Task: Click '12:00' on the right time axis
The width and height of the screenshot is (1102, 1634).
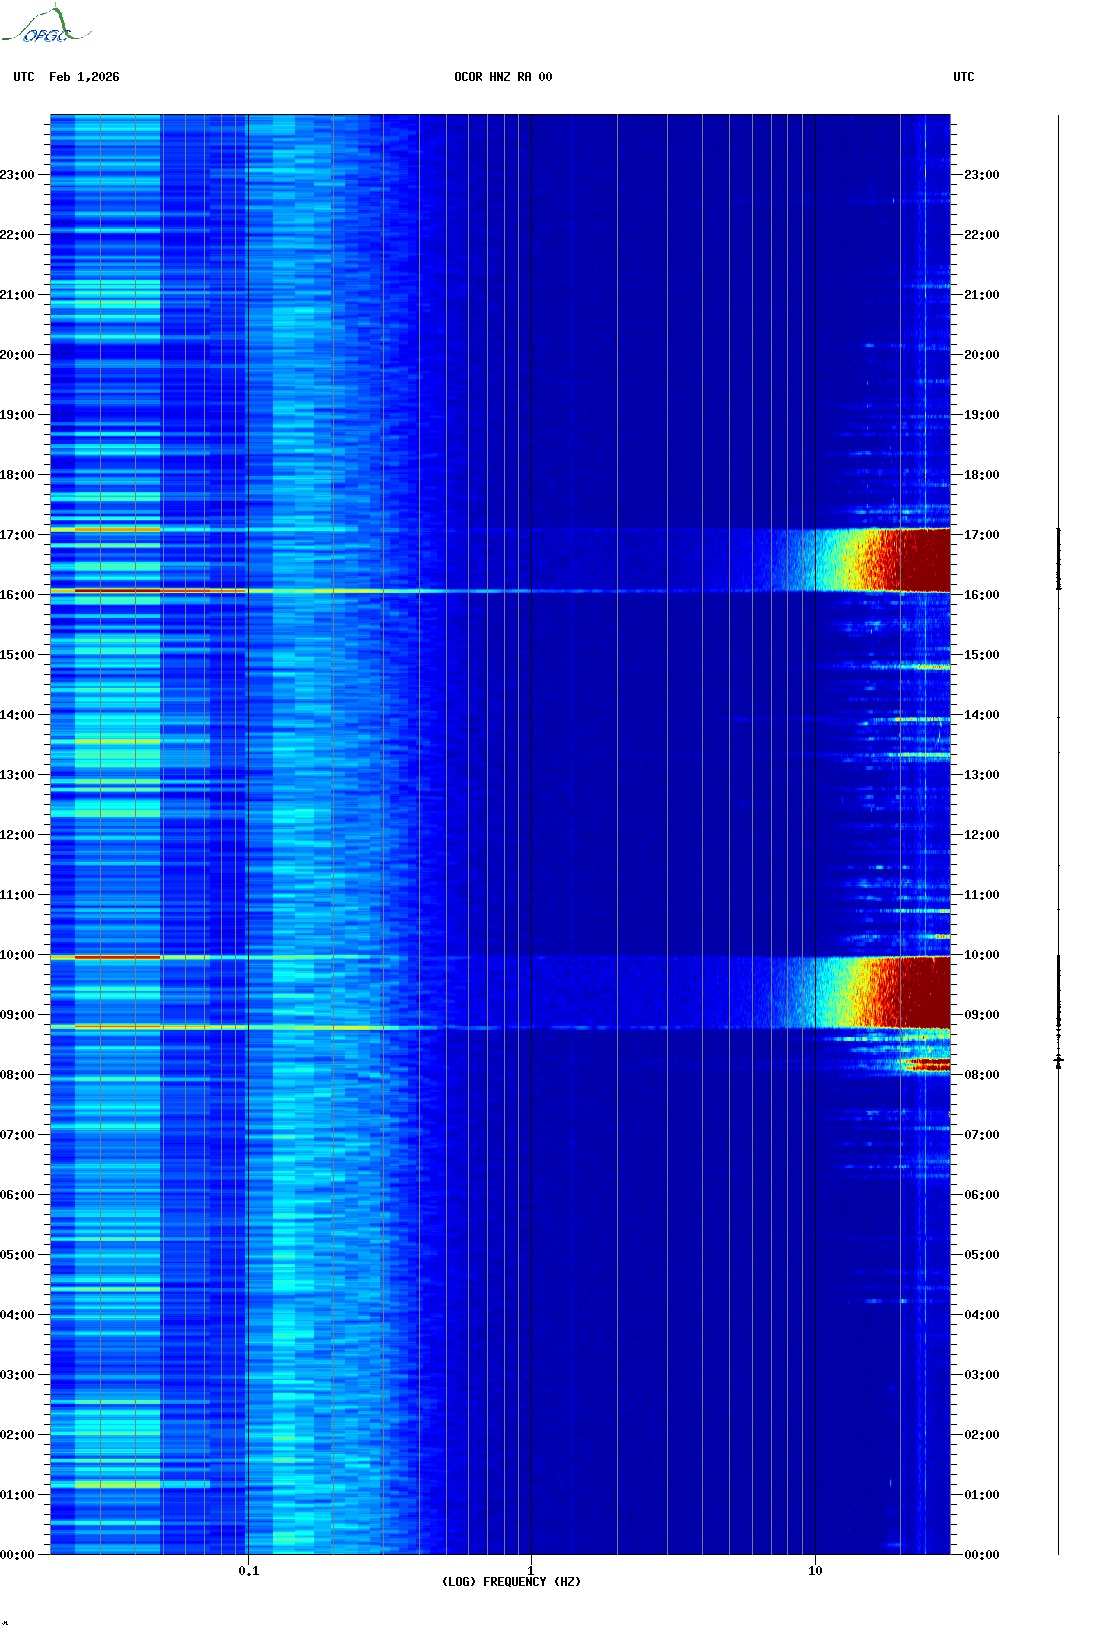Action: click(982, 835)
